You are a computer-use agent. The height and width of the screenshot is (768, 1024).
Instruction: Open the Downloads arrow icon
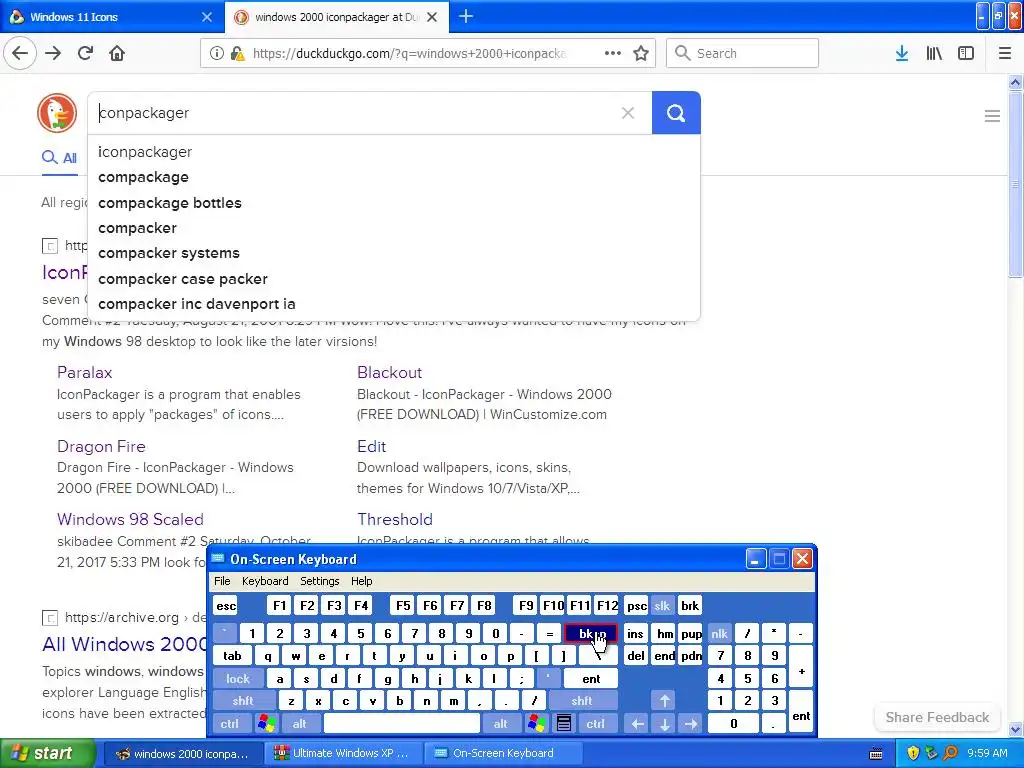[902, 53]
